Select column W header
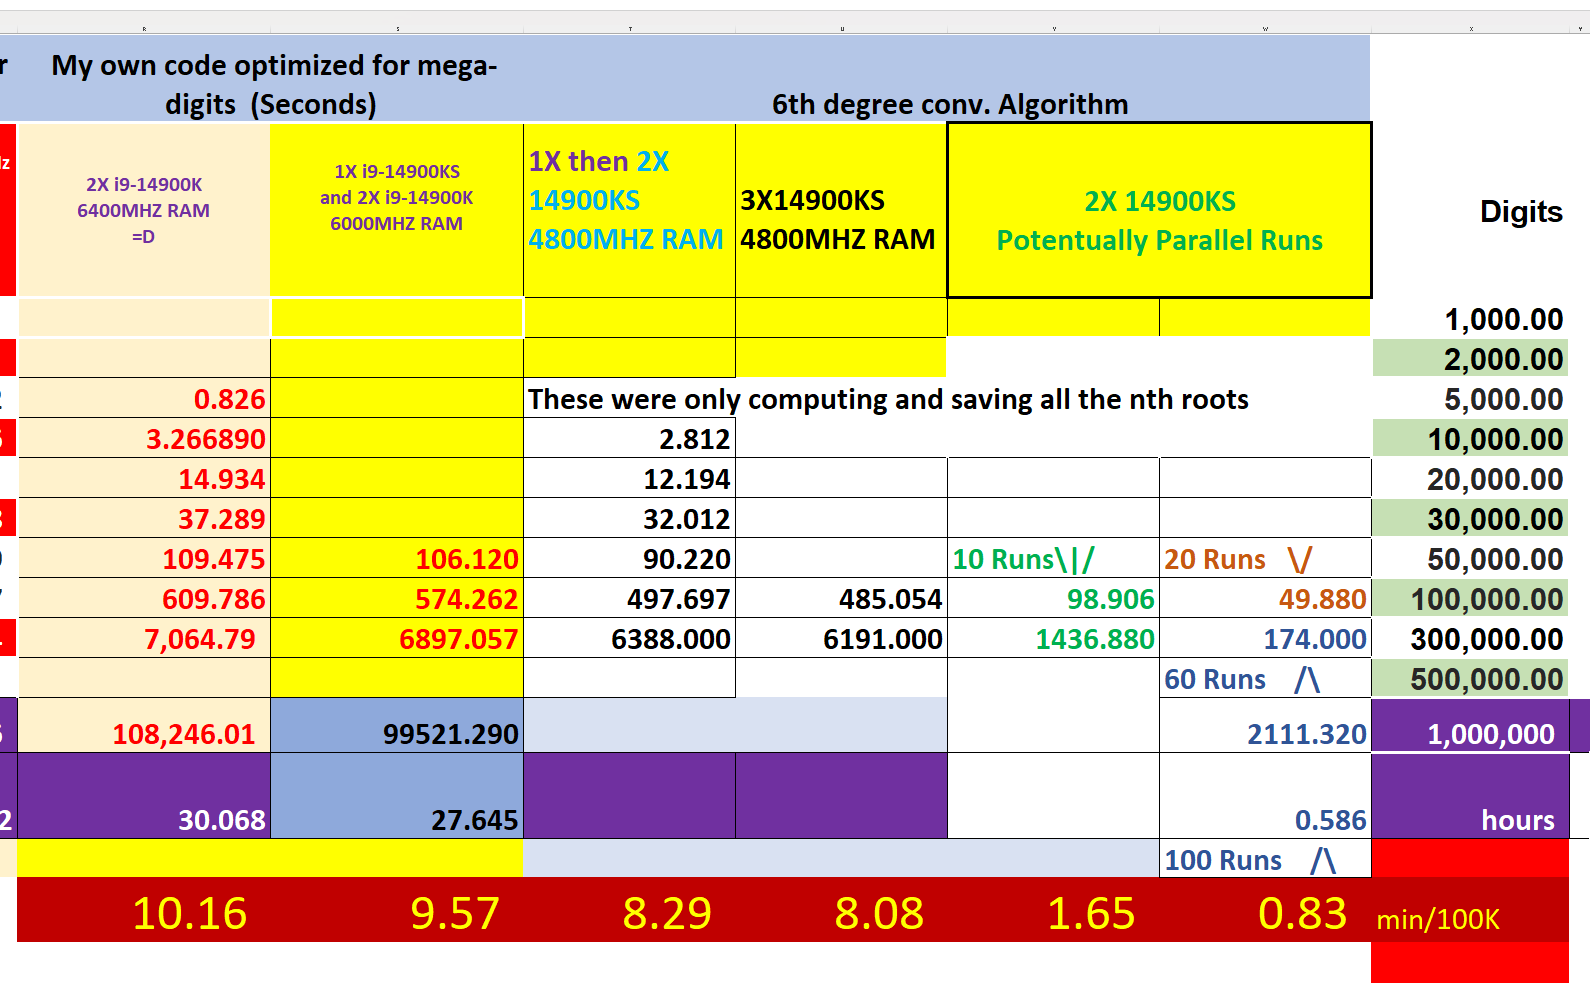1590x983 pixels. [1265, 28]
